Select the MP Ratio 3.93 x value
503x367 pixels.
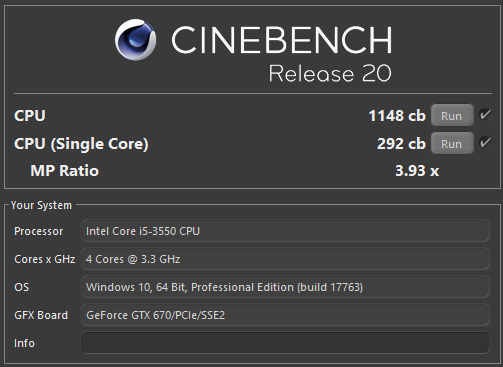[417, 171]
